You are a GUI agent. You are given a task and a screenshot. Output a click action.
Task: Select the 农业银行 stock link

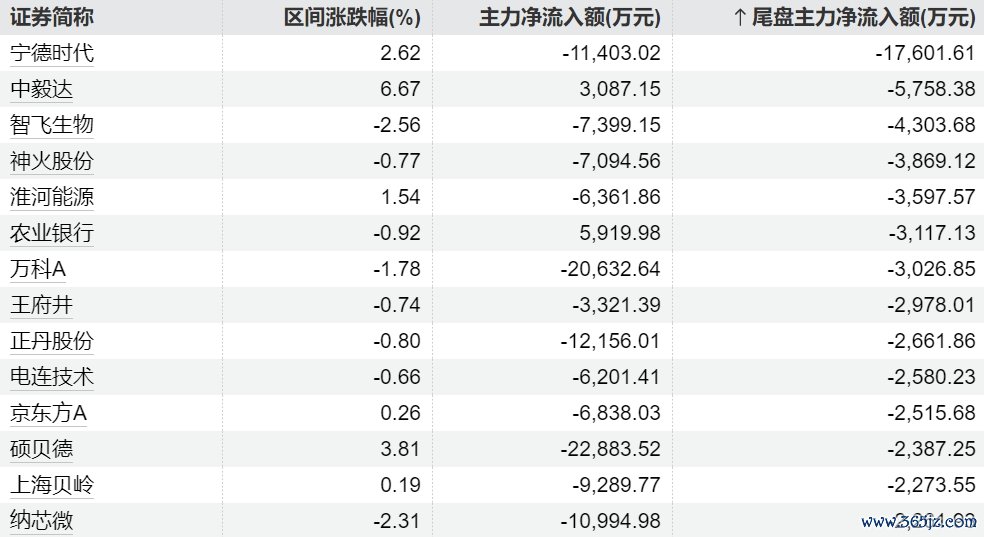pyautogui.click(x=51, y=233)
